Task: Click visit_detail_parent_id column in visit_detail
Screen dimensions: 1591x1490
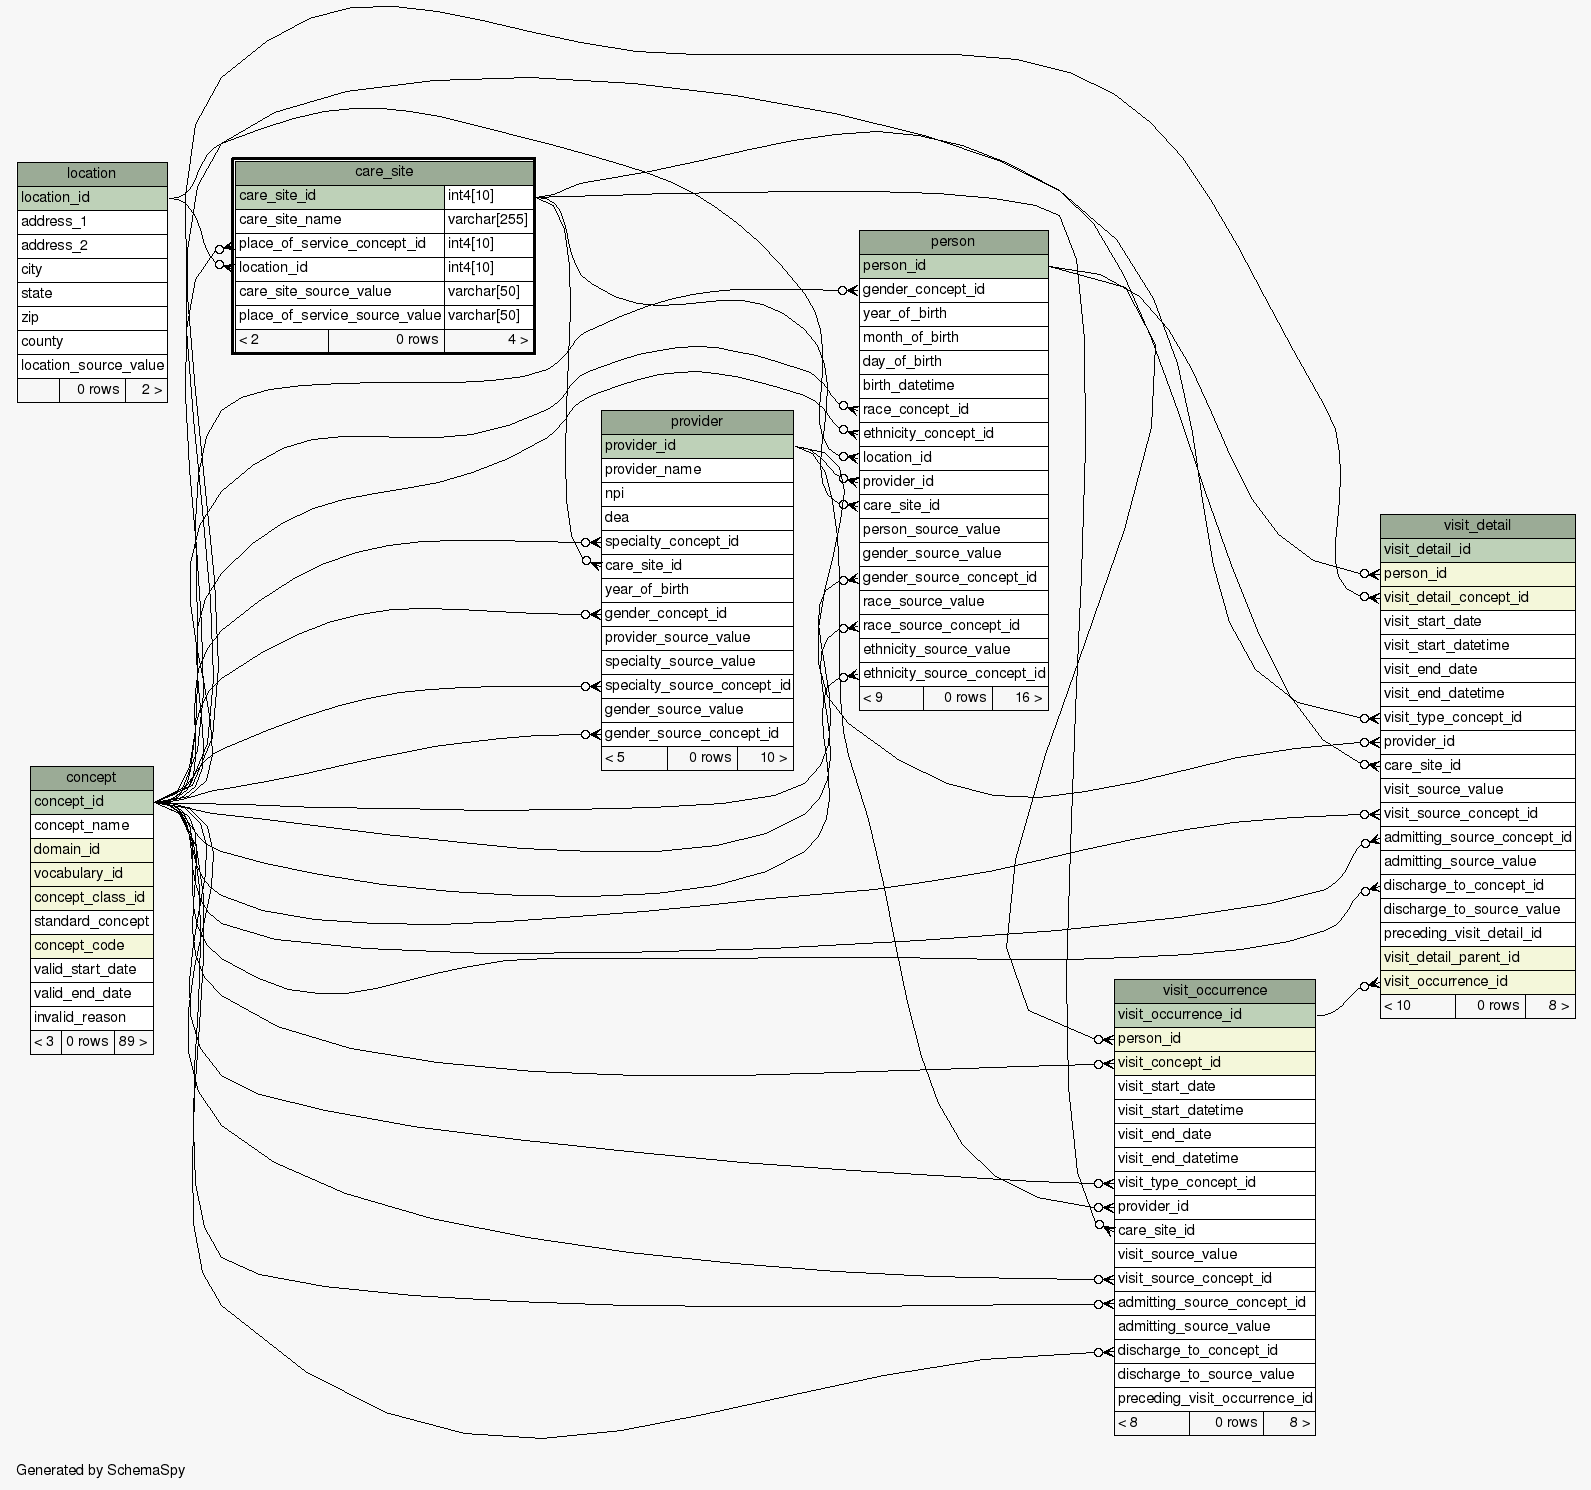Action: tap(1477, 958)
